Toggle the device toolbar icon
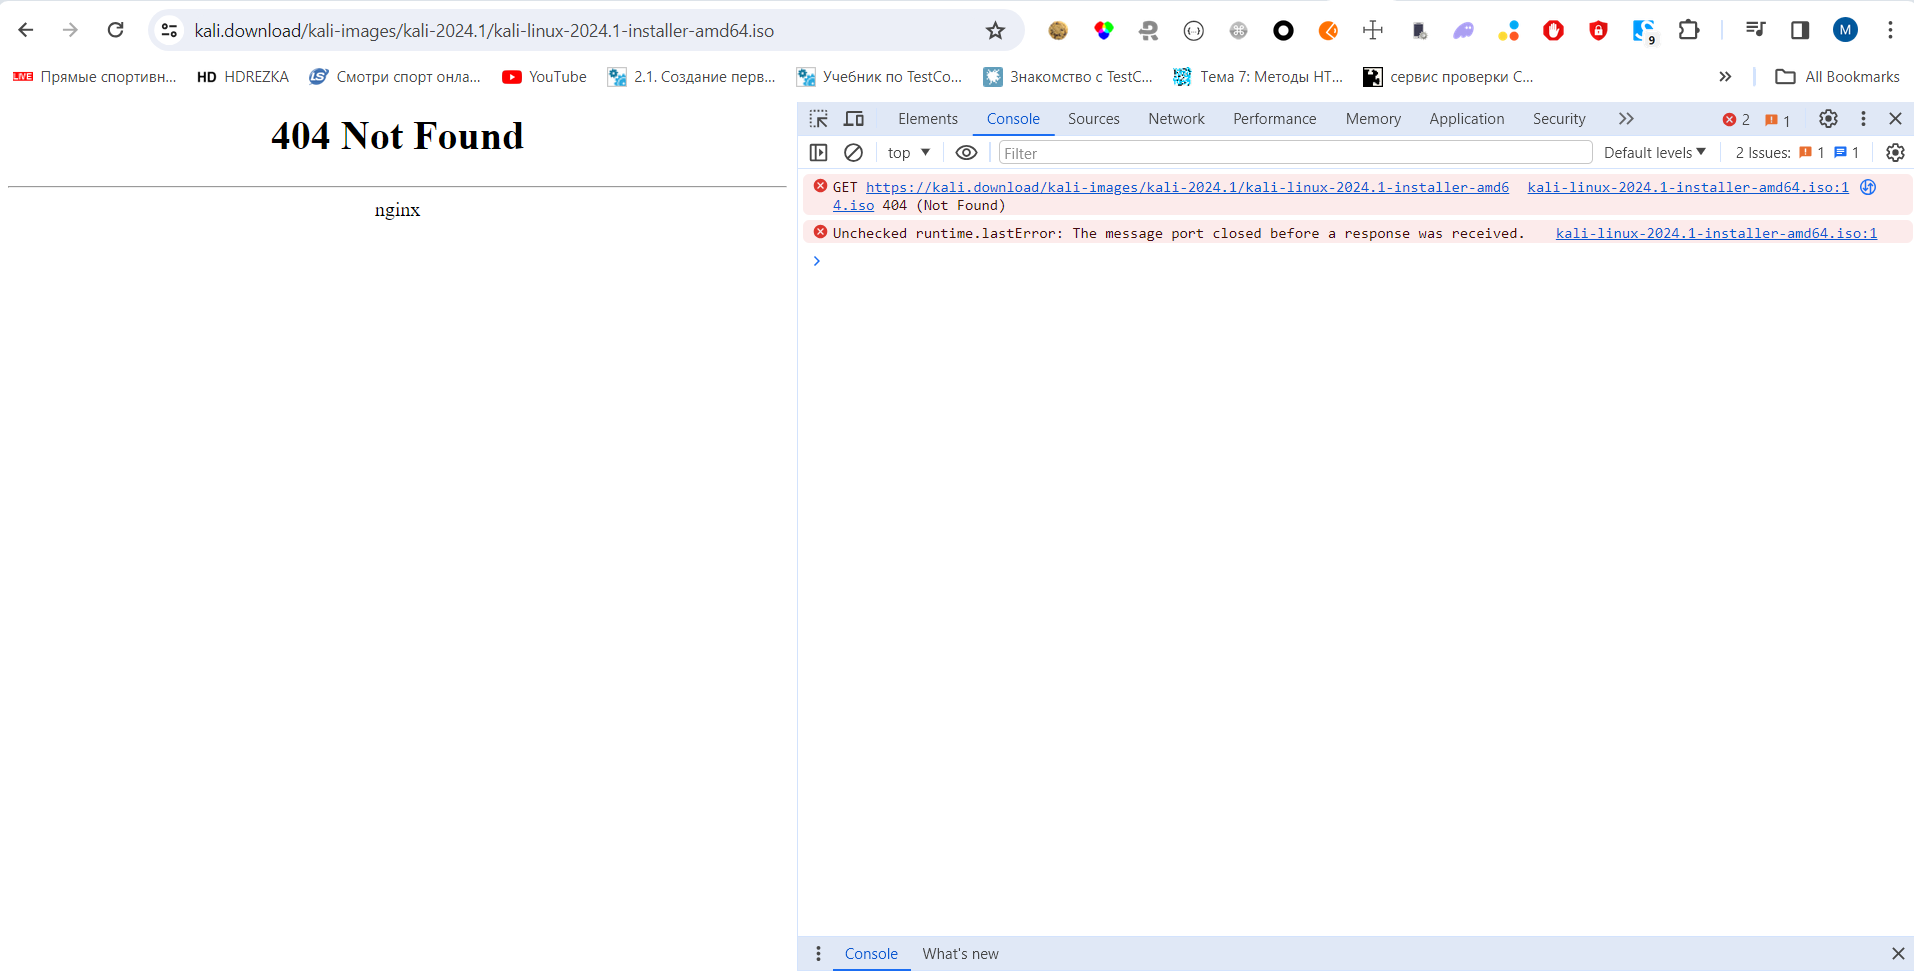The image size is (1914, 971). 854,119
